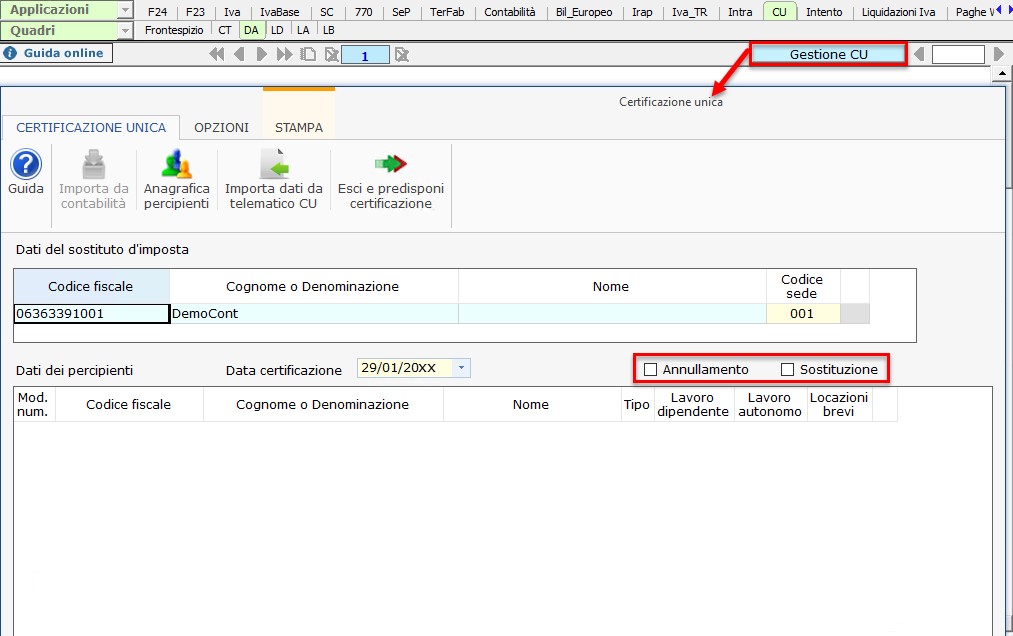Click the Mod. num. column header
The width and height of the screenshot is (1013, 636).
pos(34,405)
